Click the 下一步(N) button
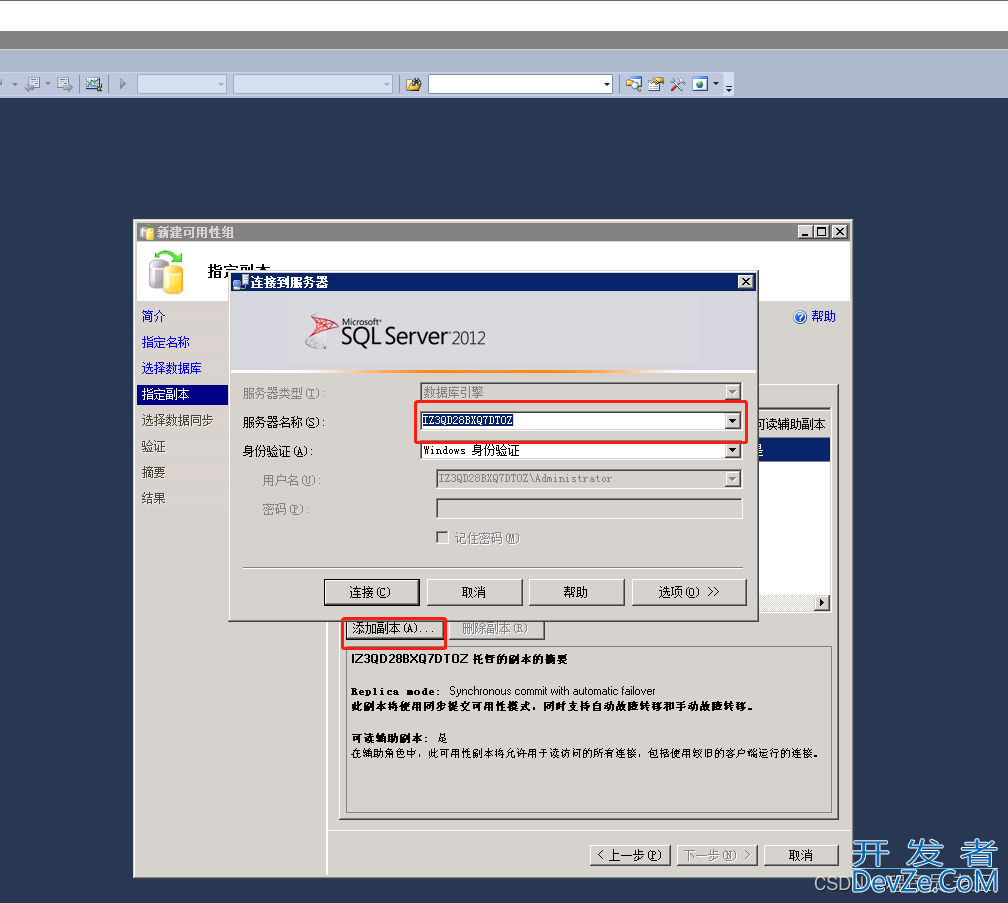1008x903 pixels. 717,855
